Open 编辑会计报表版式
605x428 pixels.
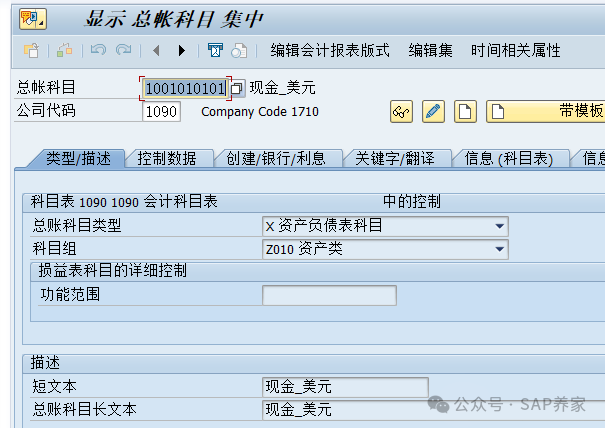(x=330, y=51)
